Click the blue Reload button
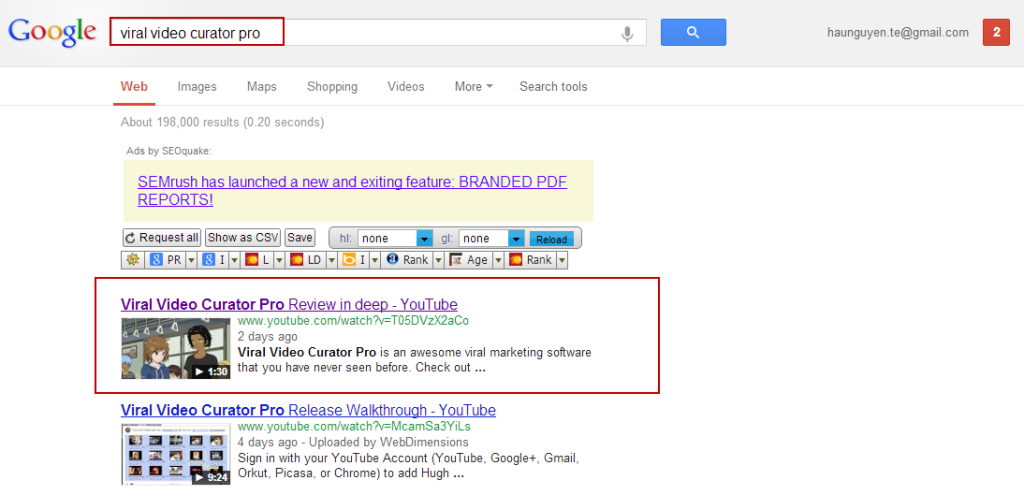 pos(551,239)
